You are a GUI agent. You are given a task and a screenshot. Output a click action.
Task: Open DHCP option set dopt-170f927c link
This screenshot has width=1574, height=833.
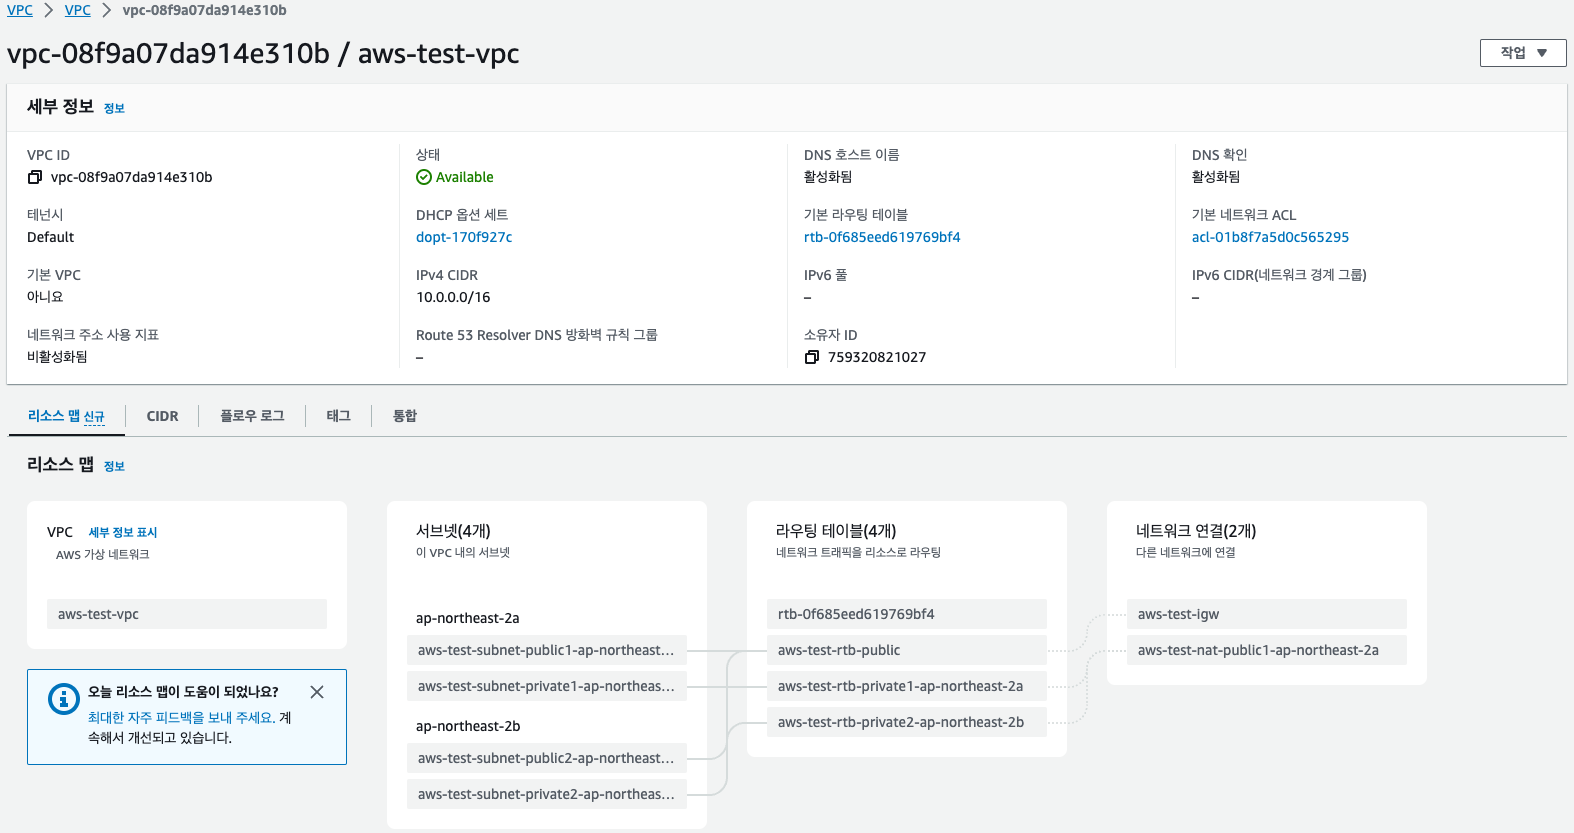(x=464, y=238)
